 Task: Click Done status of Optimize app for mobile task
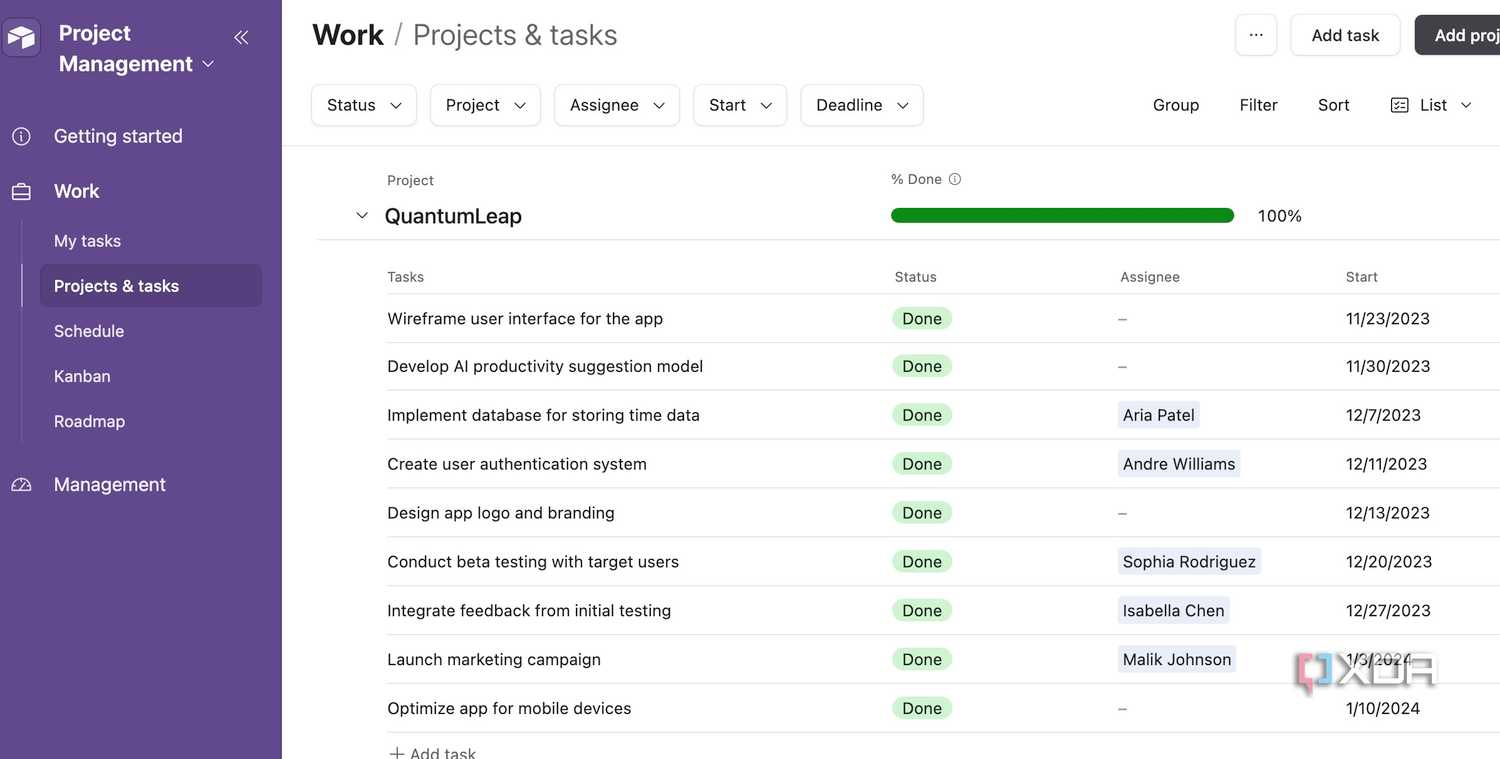[x=922, y=709]
